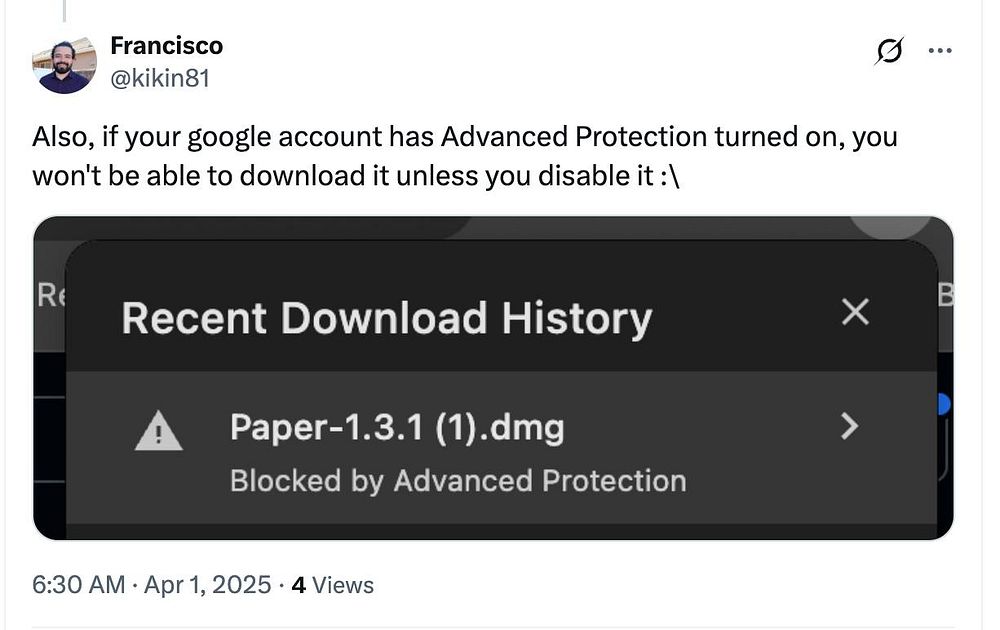The image size is (1000, 630).
Task: Open the three-dot more options menu
Action: tap(940, 50)
